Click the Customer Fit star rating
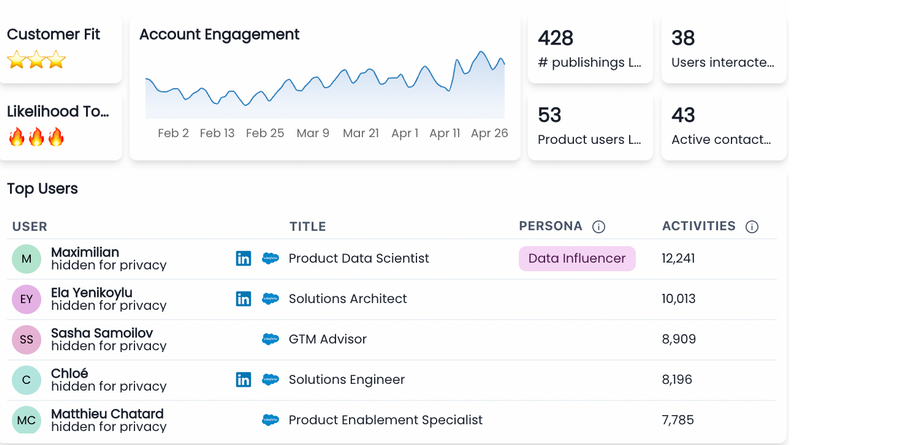This screenshot has width=900, height=445. [36, 60]
